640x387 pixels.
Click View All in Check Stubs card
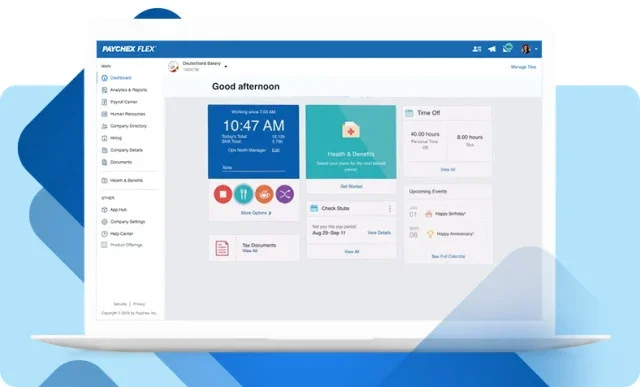(351, 252)
